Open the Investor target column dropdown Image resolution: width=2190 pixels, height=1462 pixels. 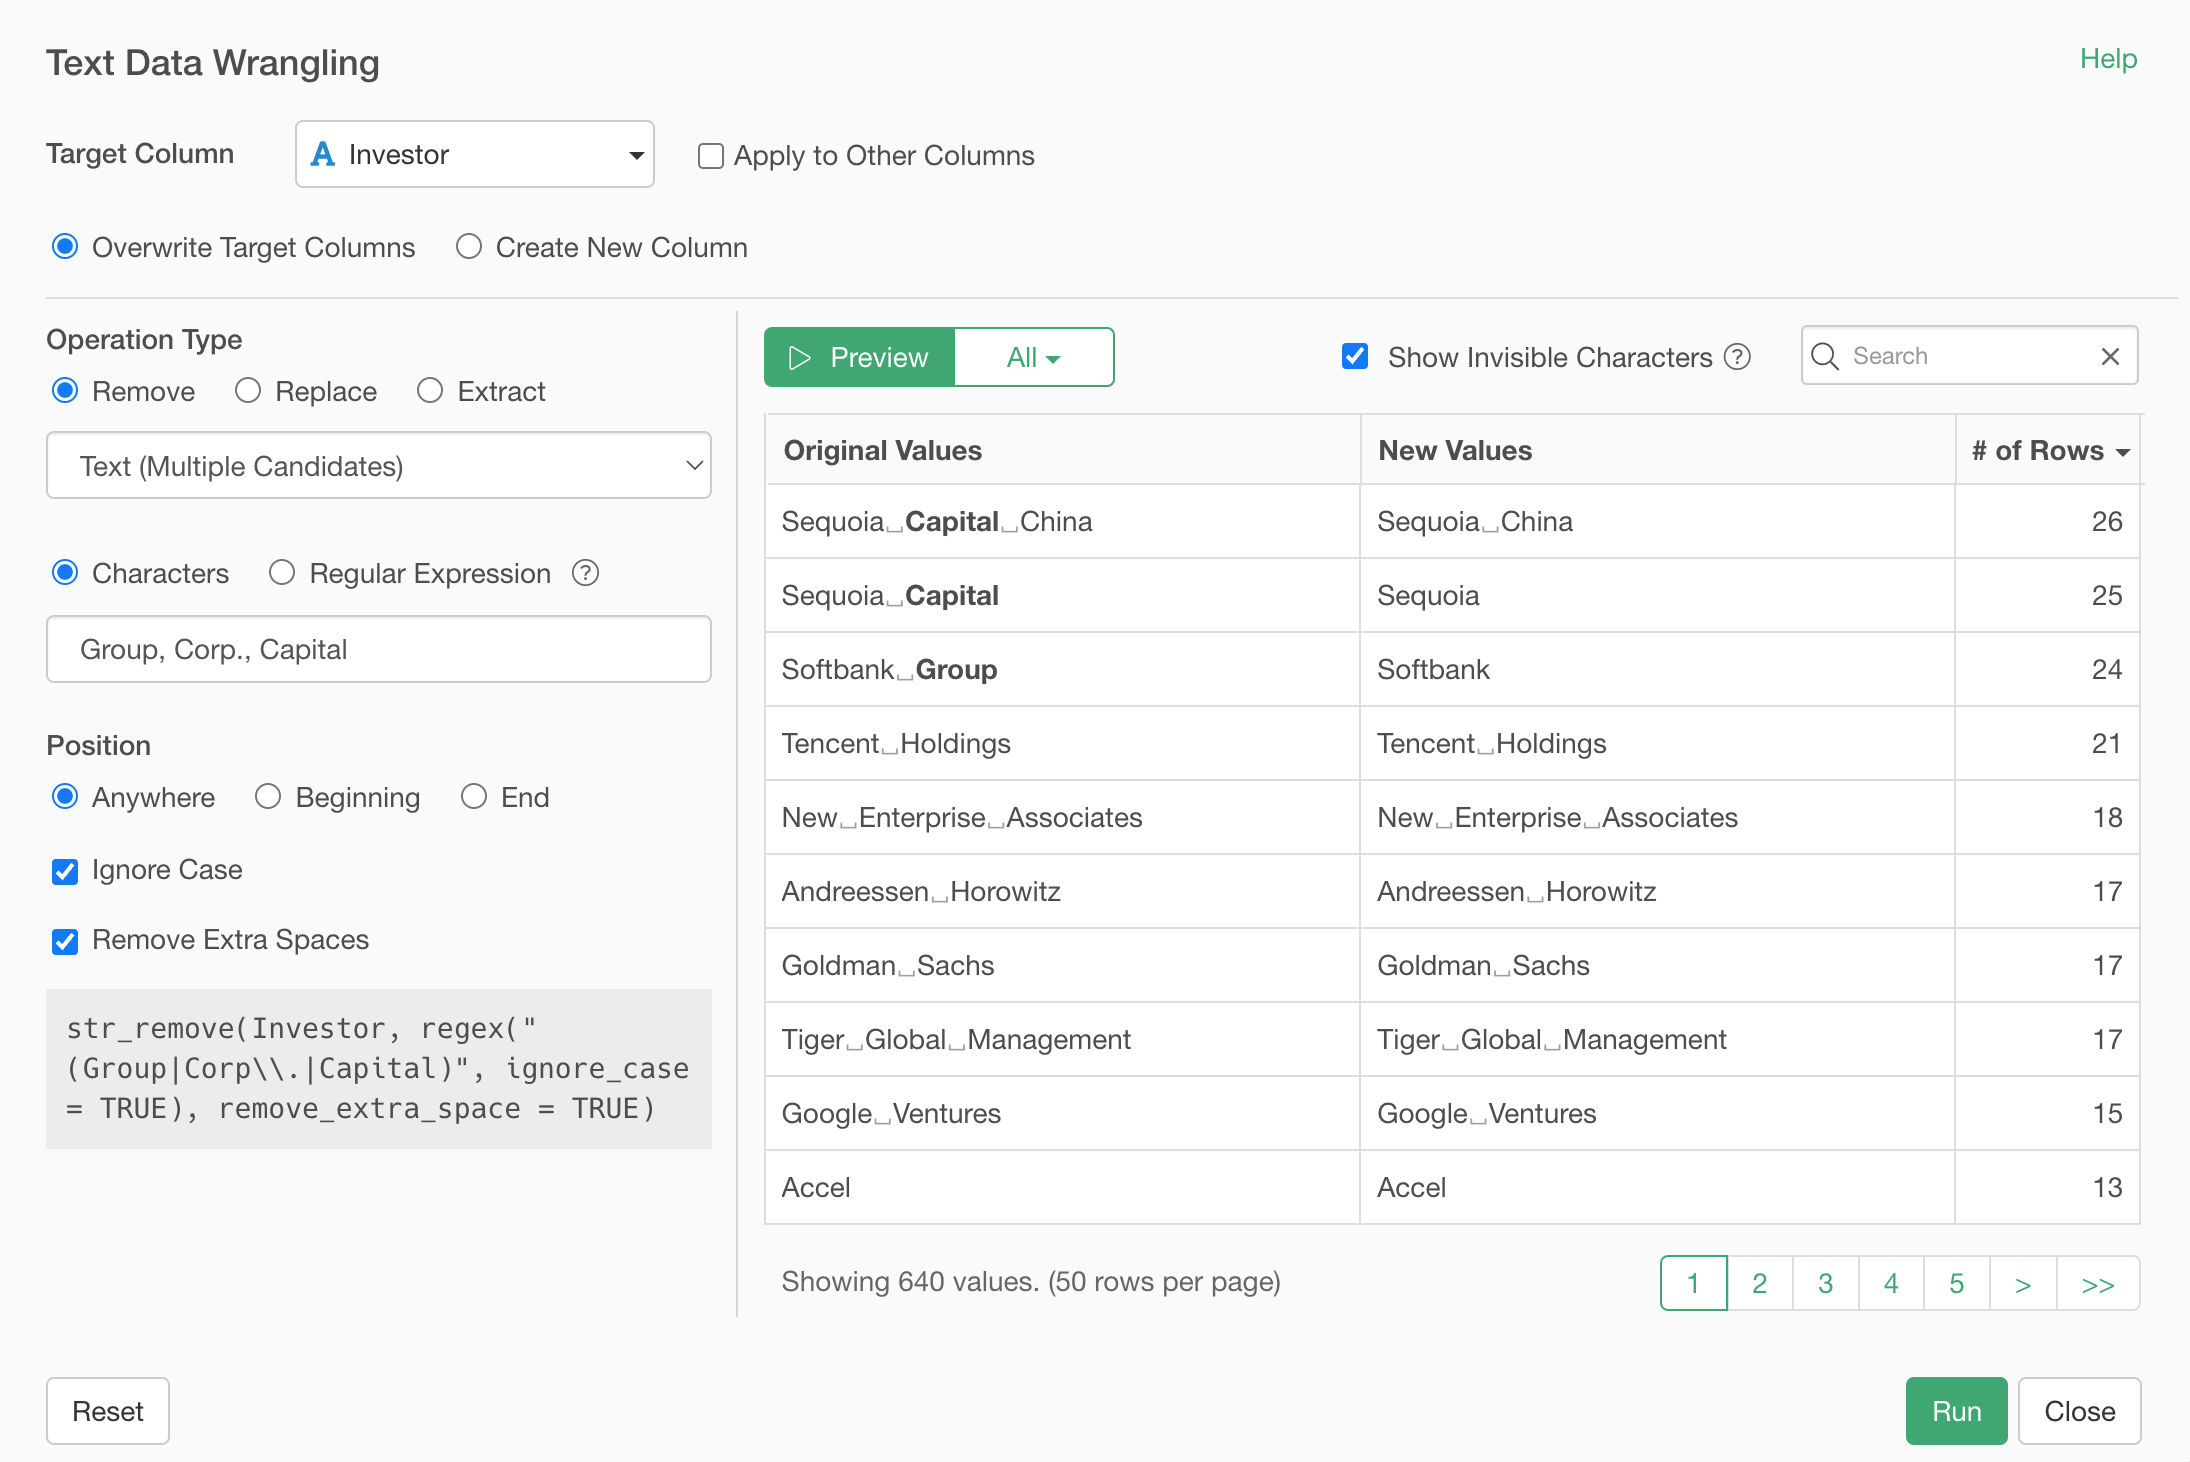tap(474, 154)
